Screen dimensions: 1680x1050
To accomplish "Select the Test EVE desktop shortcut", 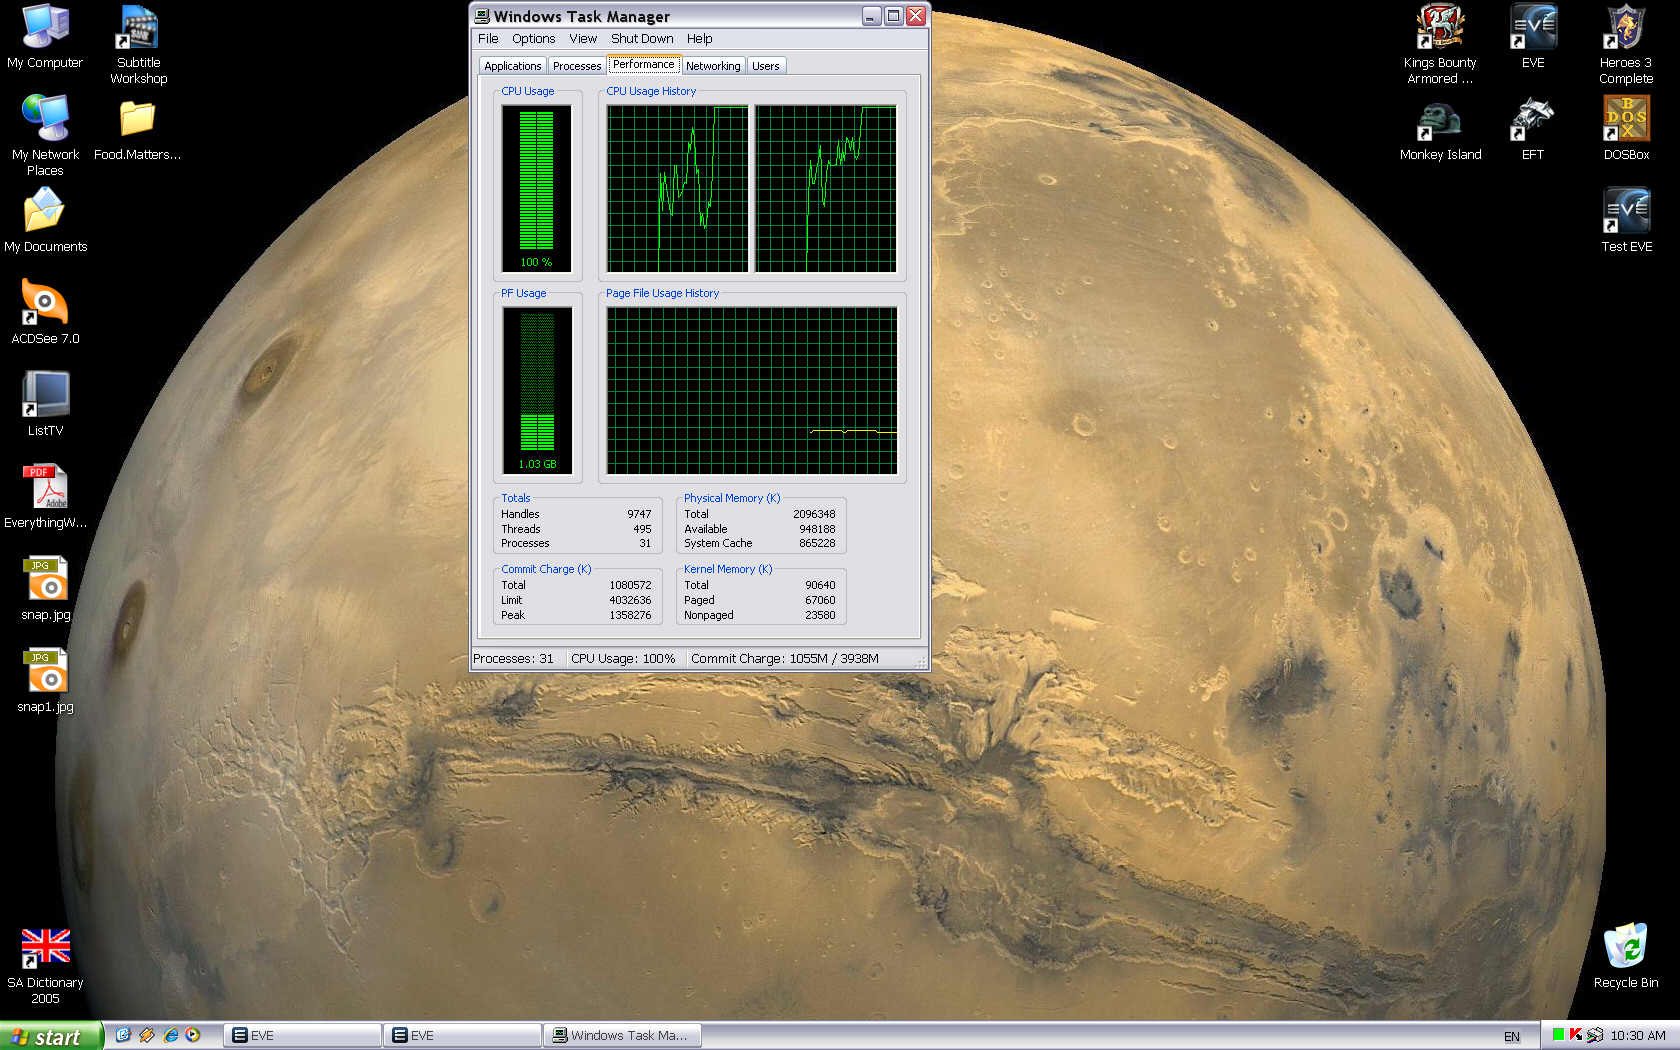I will (x=1626, y=212).
